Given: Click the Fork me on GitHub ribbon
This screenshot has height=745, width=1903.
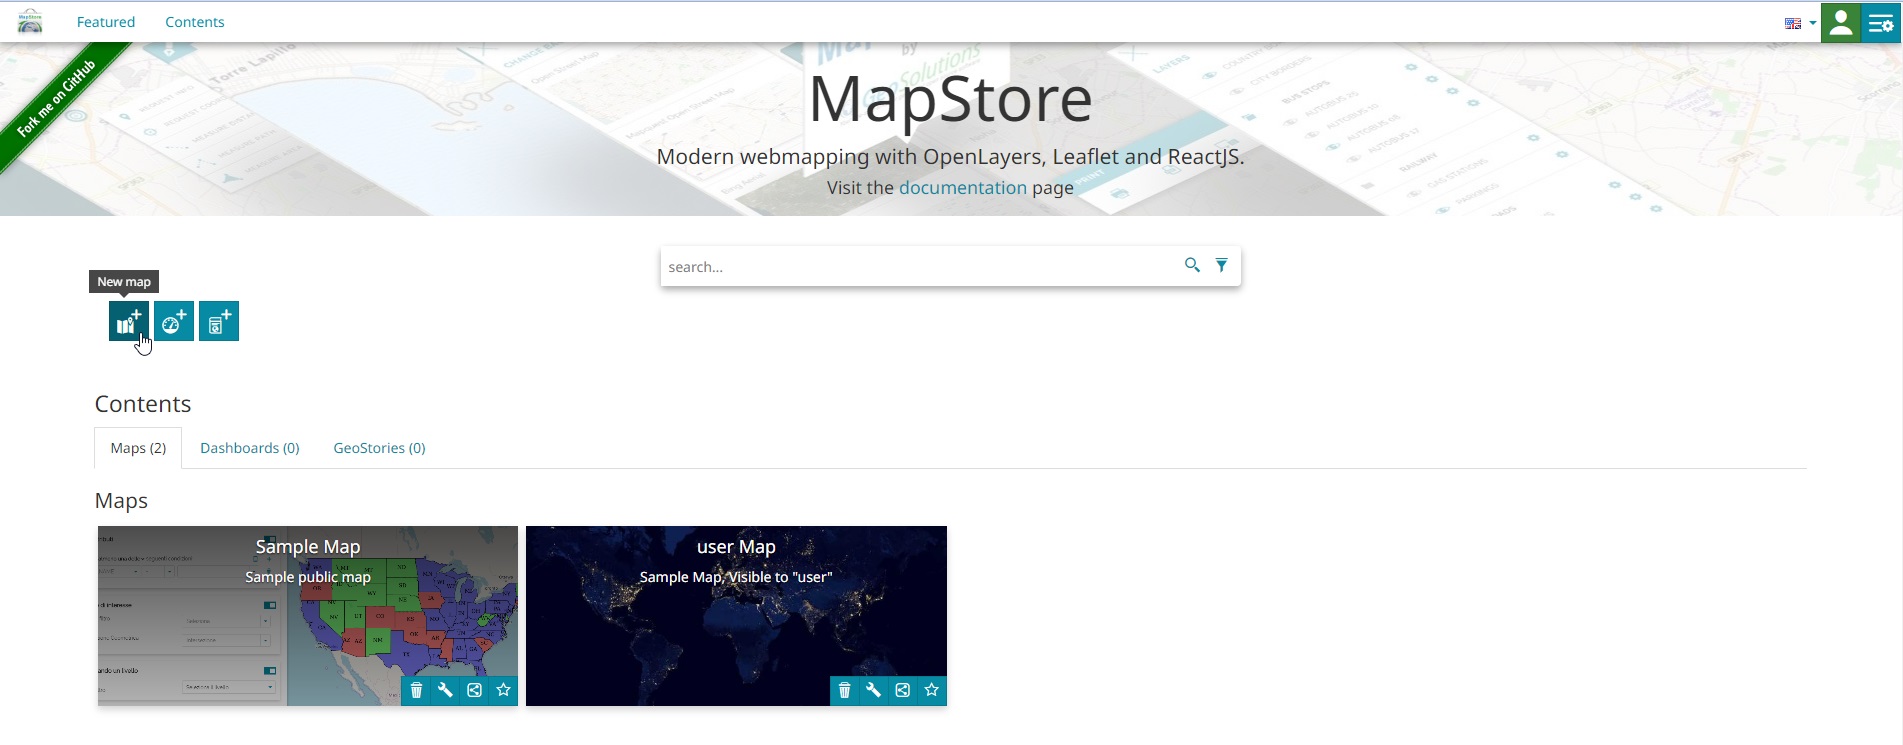Looking at the screenshot, I should pyautogui.click(x=56, y=97).
